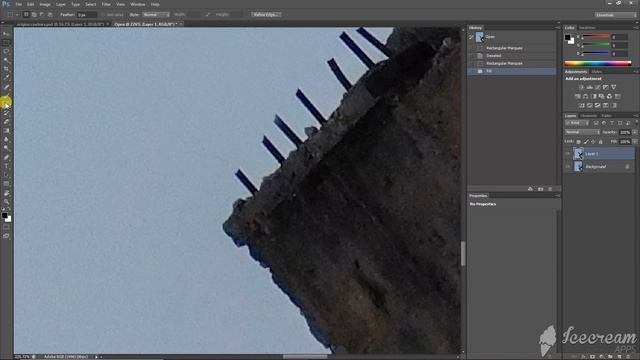The height and width of the screenshot is (360, 640).
Task: Open the History panel menu
Action: [x=557, y=28]
